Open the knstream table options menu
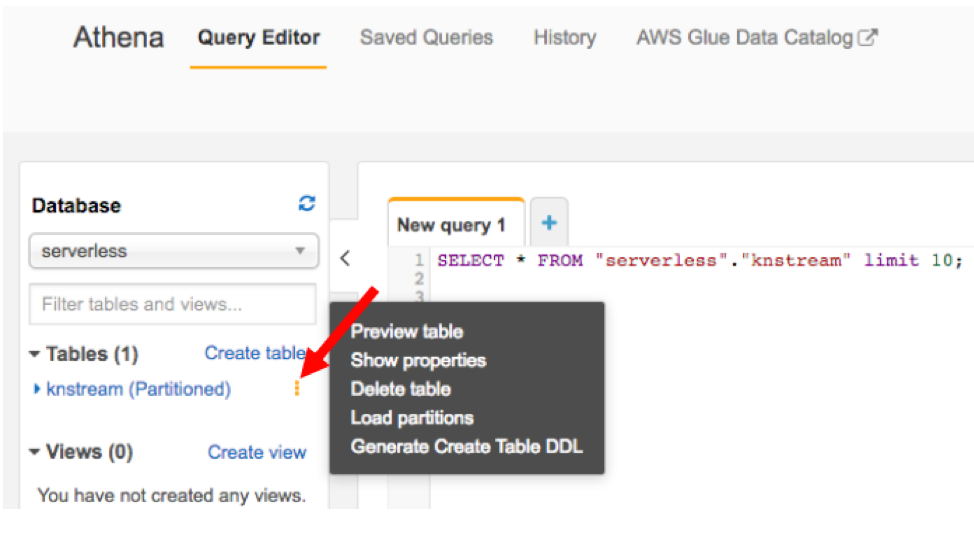Viewport: 974px width, 543px height. [297, 389]
